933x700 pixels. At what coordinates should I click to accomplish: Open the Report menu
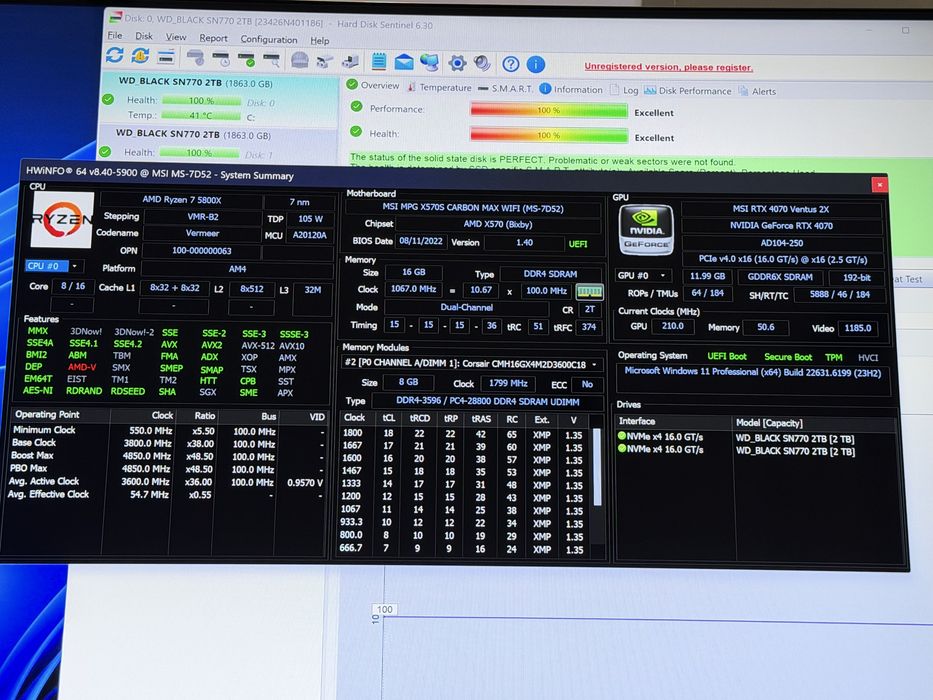tap(213, 38)
